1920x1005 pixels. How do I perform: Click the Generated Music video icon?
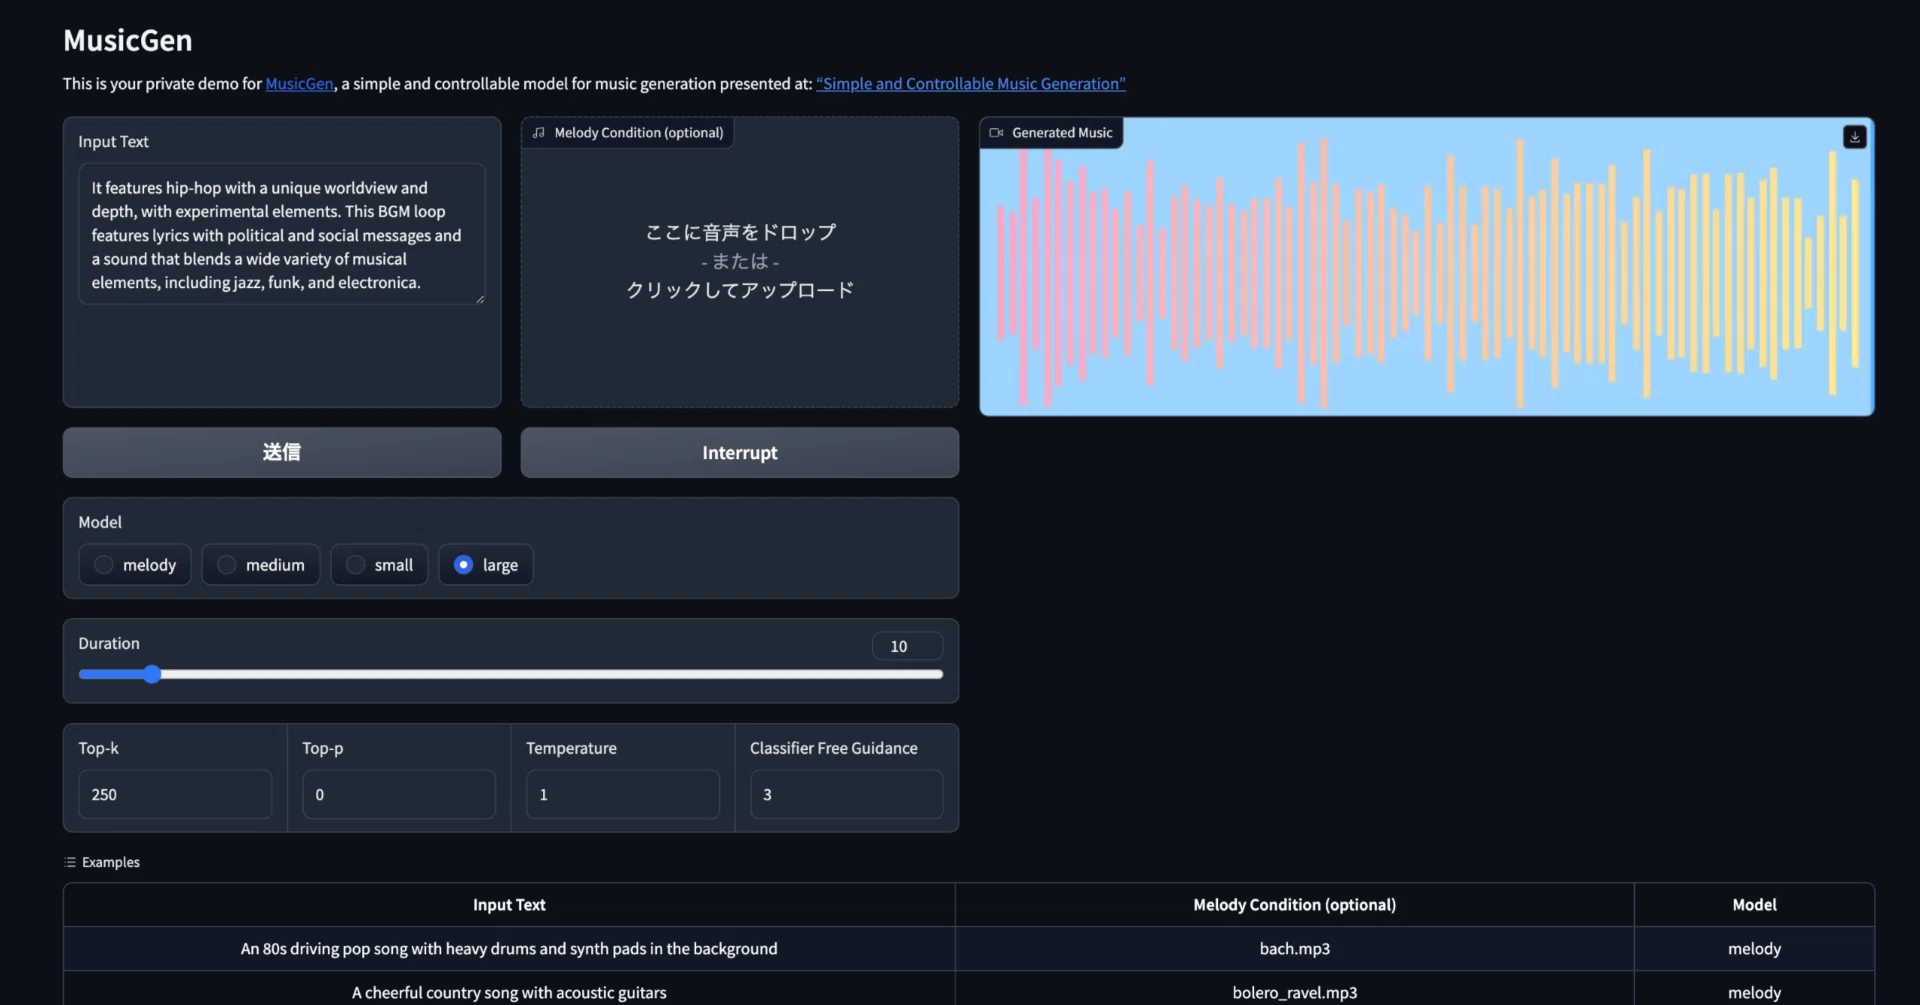click(996, 133)
